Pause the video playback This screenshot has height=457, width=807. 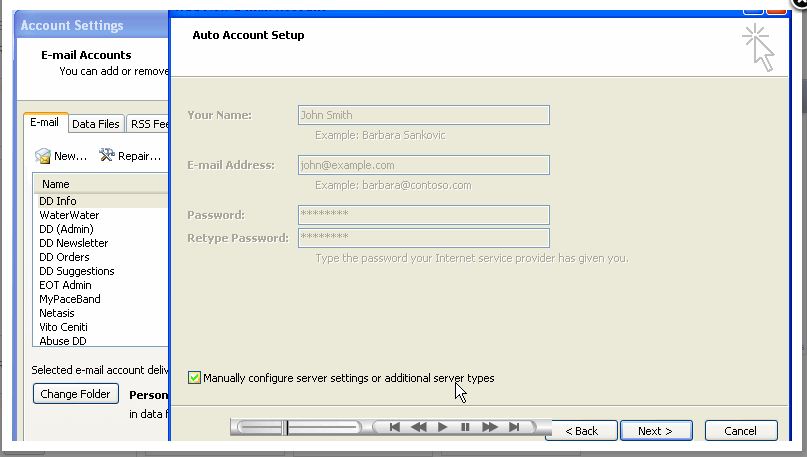coord(465,427)
